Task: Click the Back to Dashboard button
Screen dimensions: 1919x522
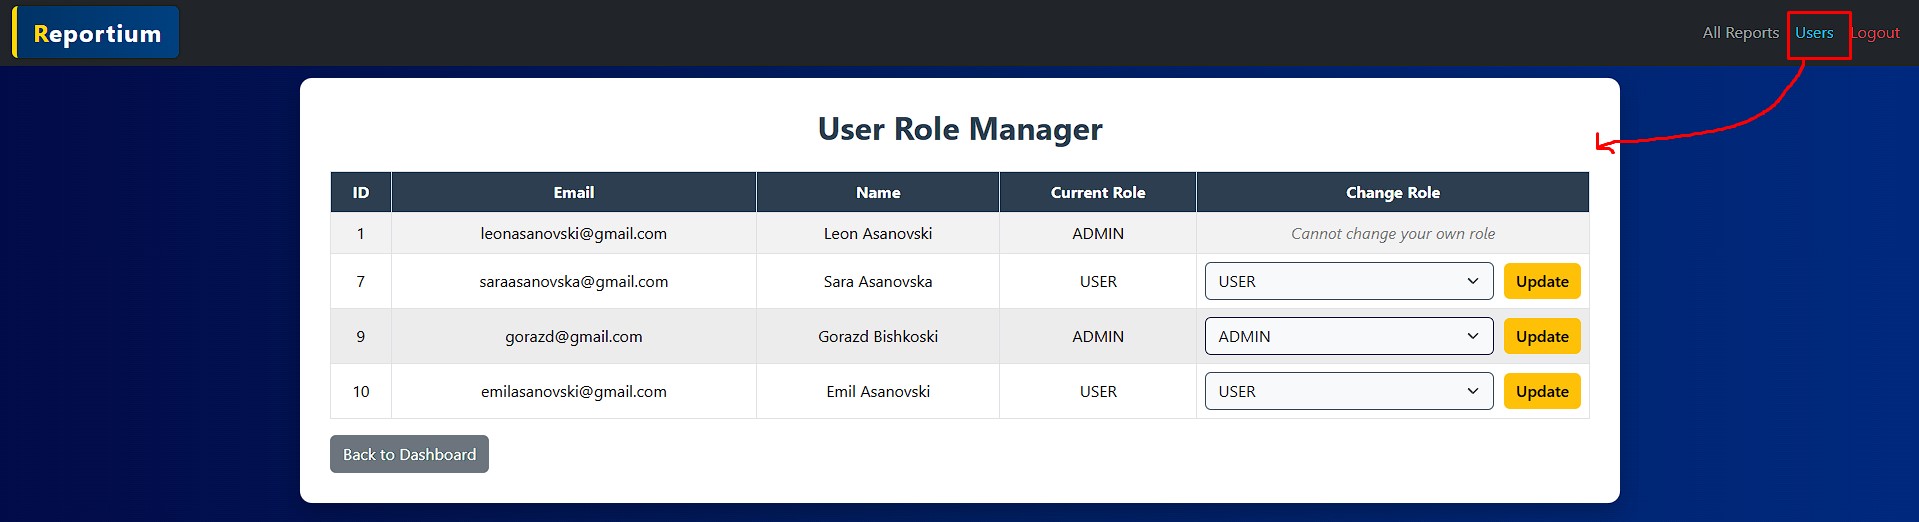Action: pyautogui.click(x=409, y=455)
